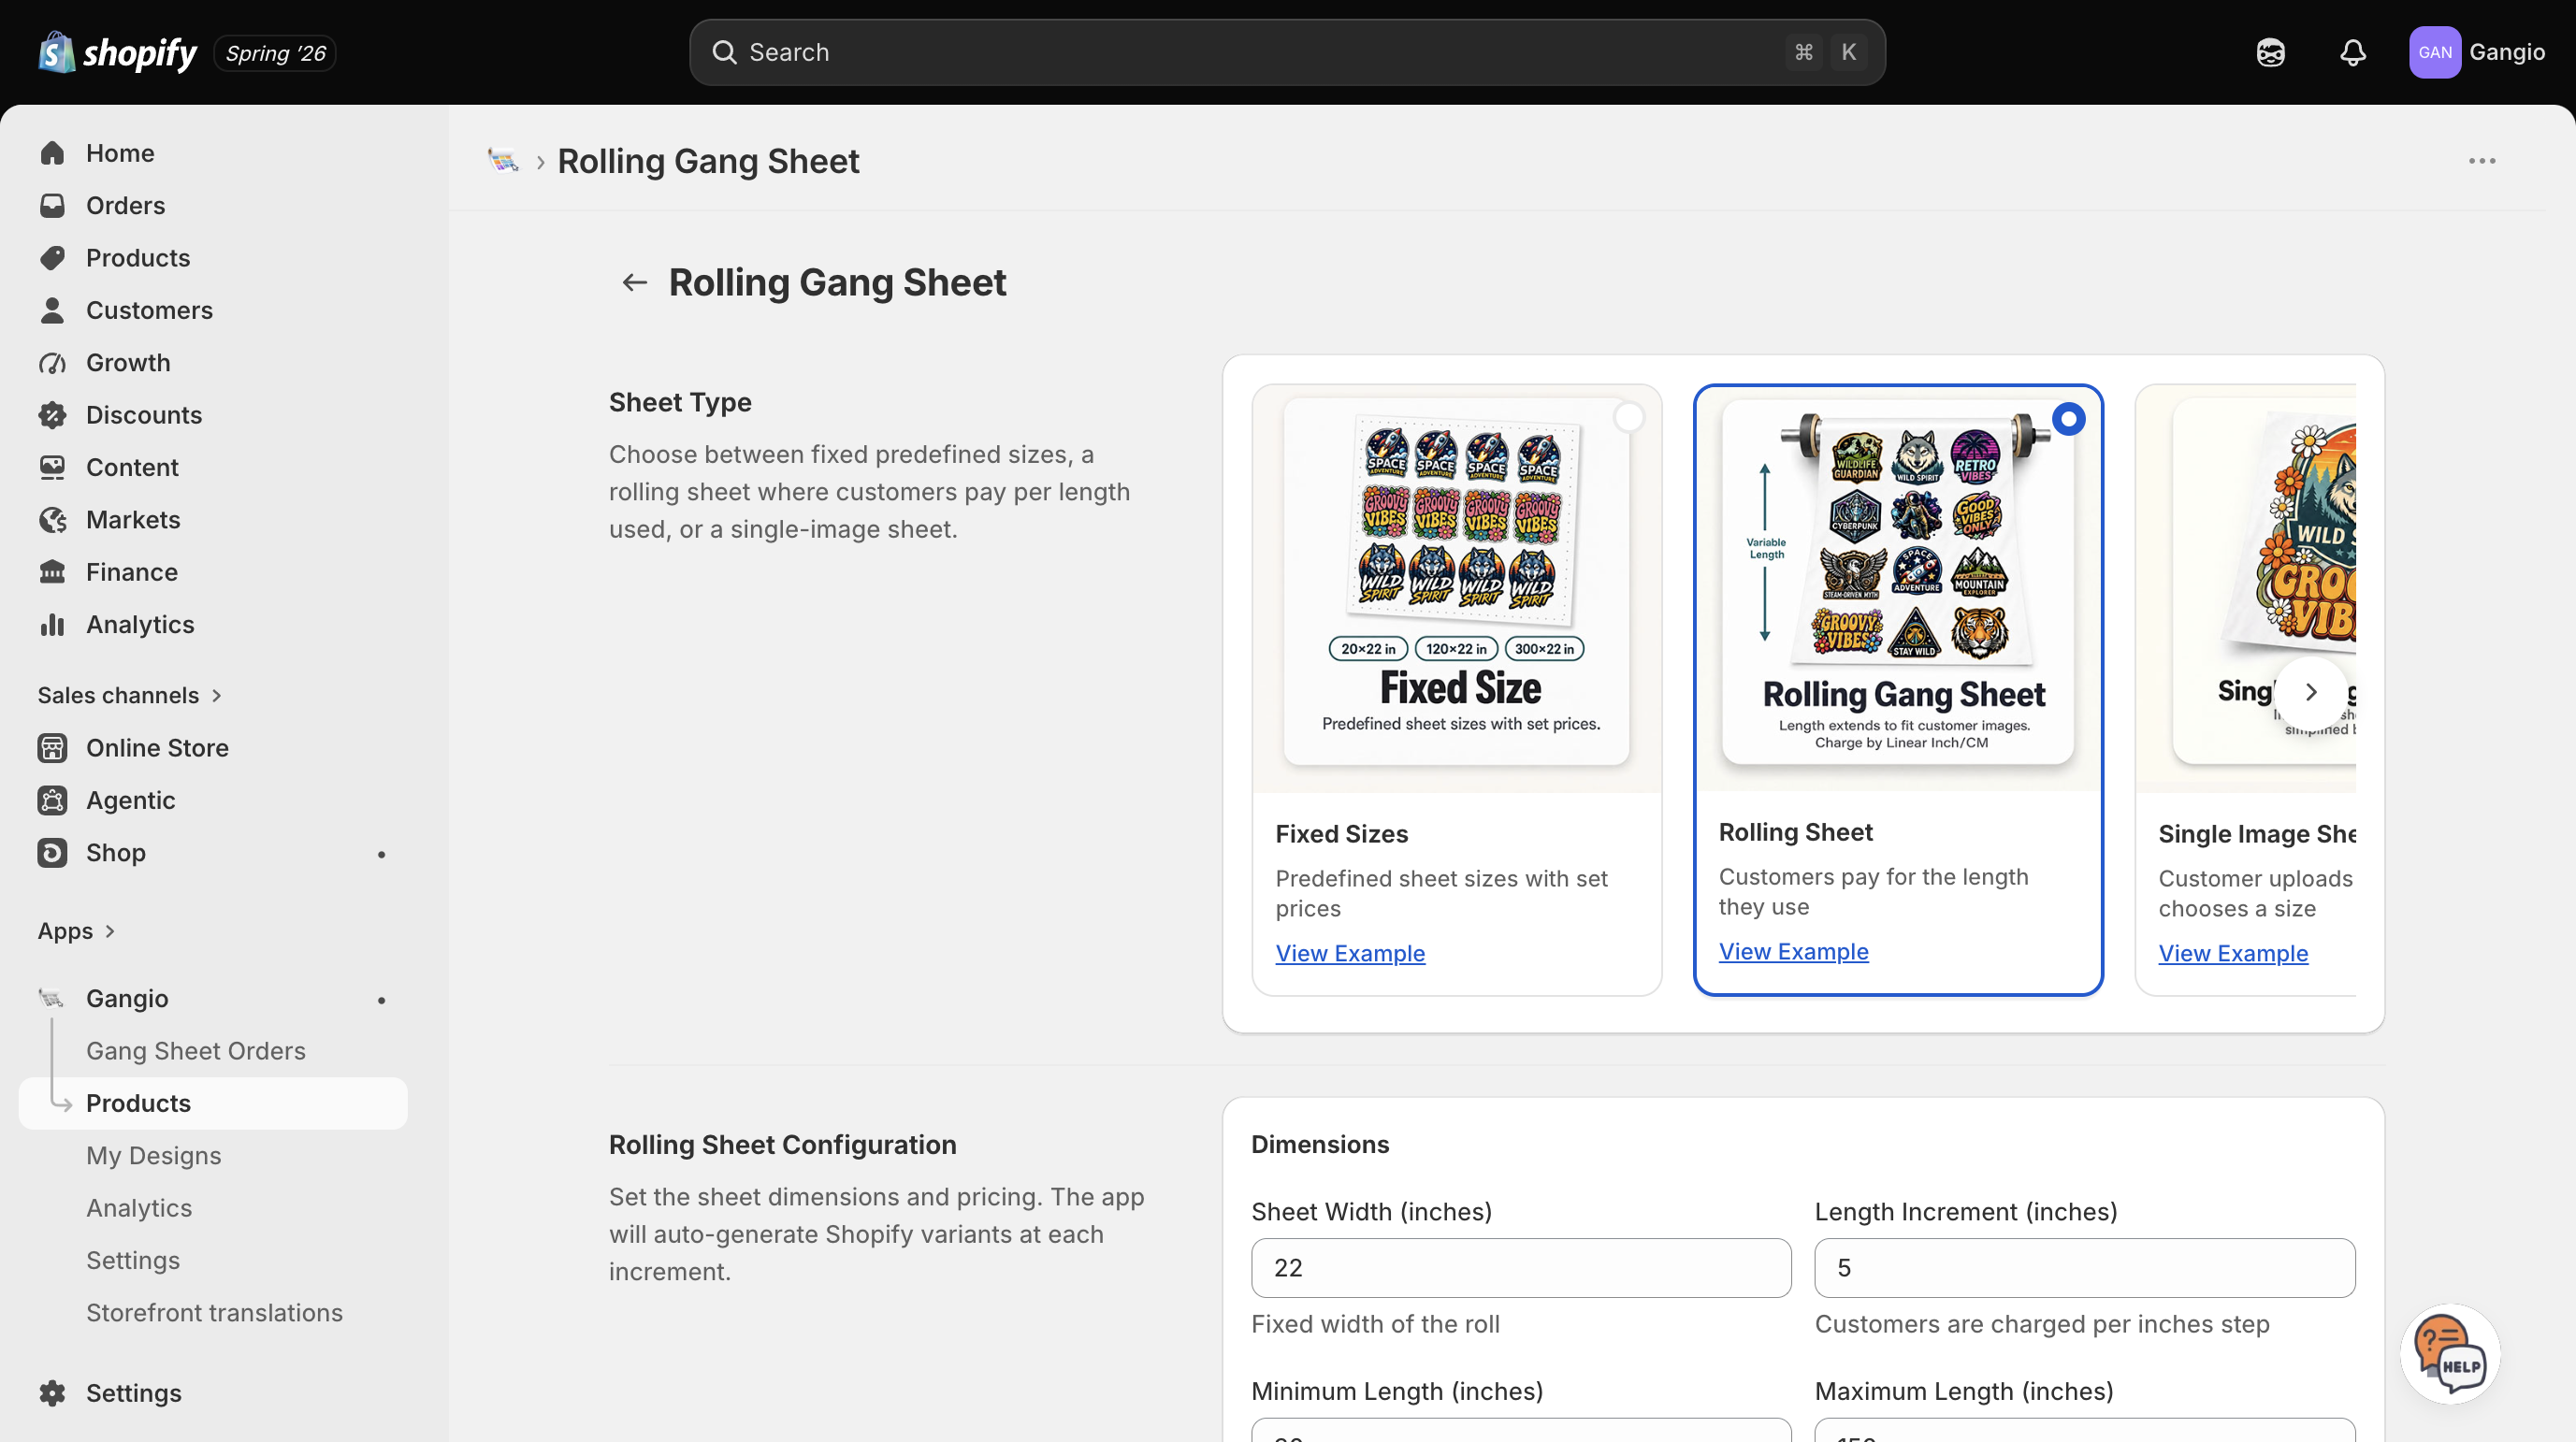Expand Sales channels section
Image resolution: width=2576 pixels, height=1442 pixels.
tap(129, 695)
